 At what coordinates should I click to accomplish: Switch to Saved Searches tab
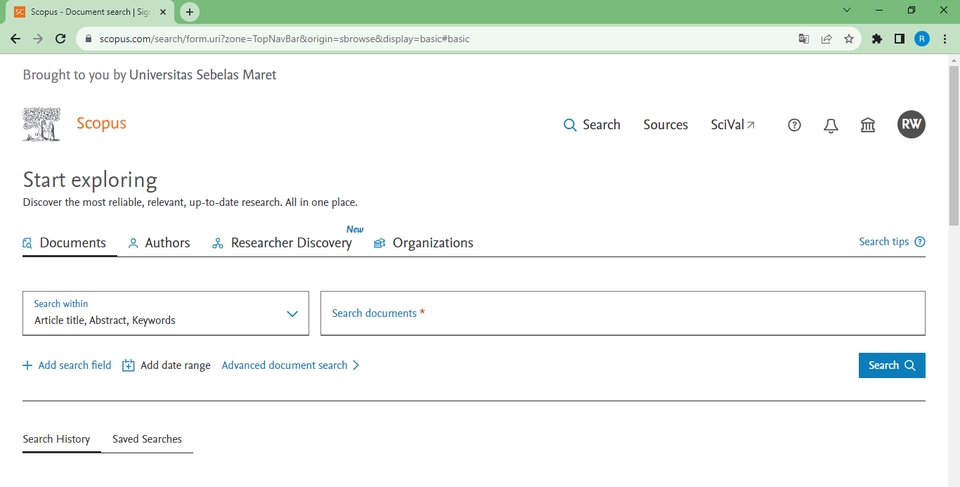(147, 439)
